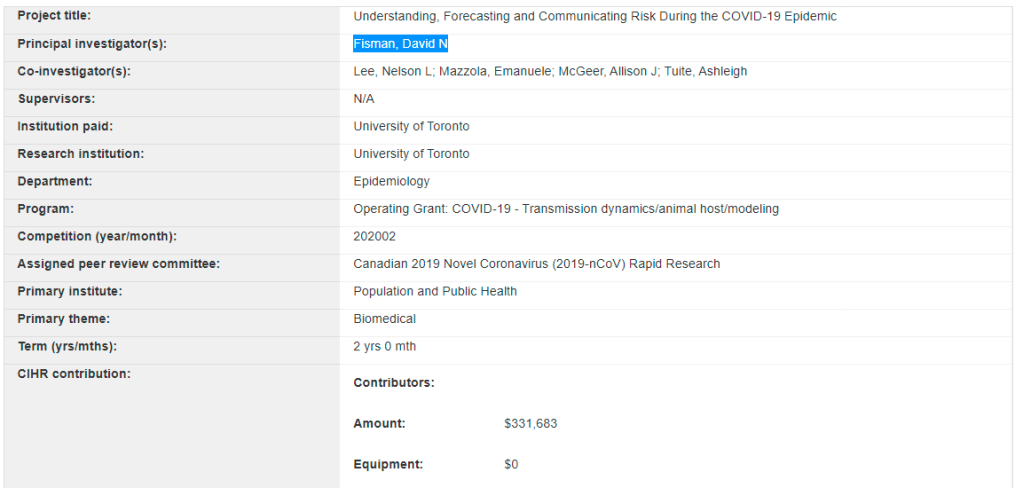Click University of Toronto in Institution paid row

click(x=411, y=127)
